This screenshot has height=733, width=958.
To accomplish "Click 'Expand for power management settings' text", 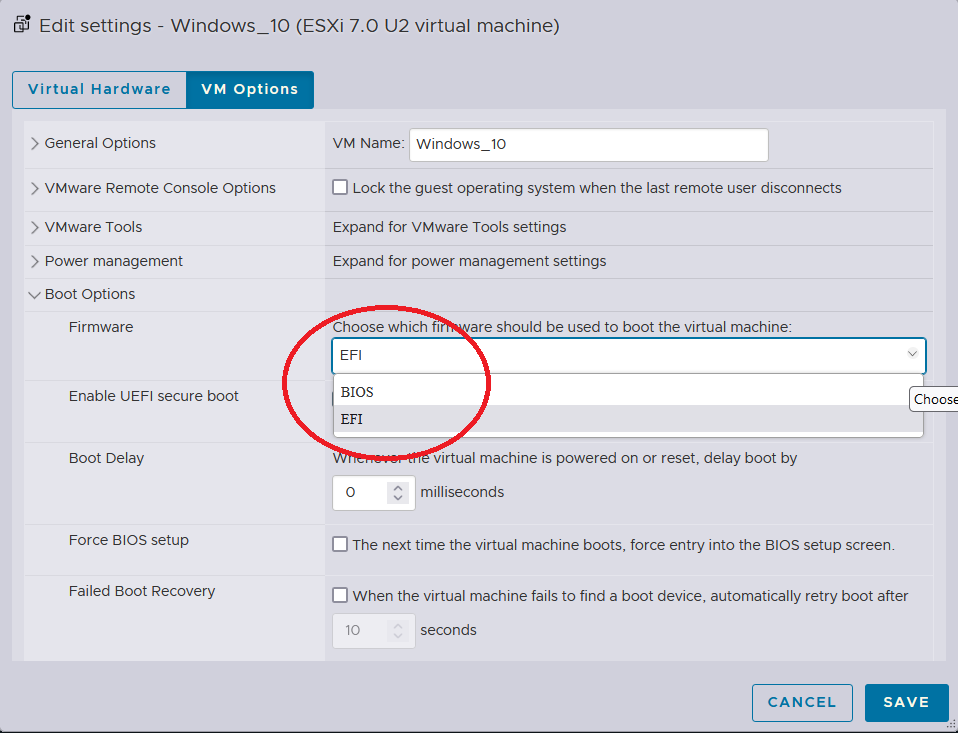I will (x=469, y=261).
